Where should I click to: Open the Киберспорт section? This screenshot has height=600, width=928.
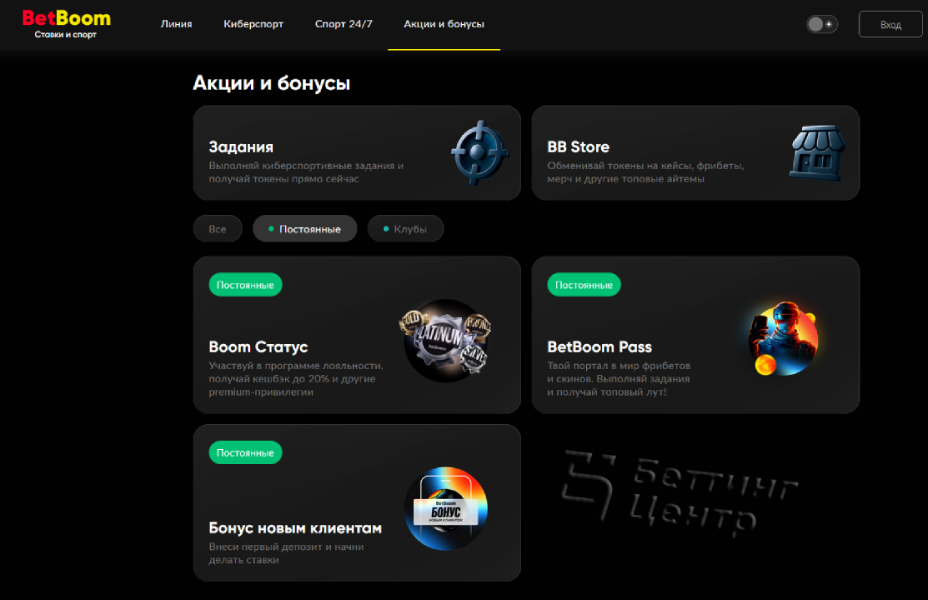click(253, 24)
